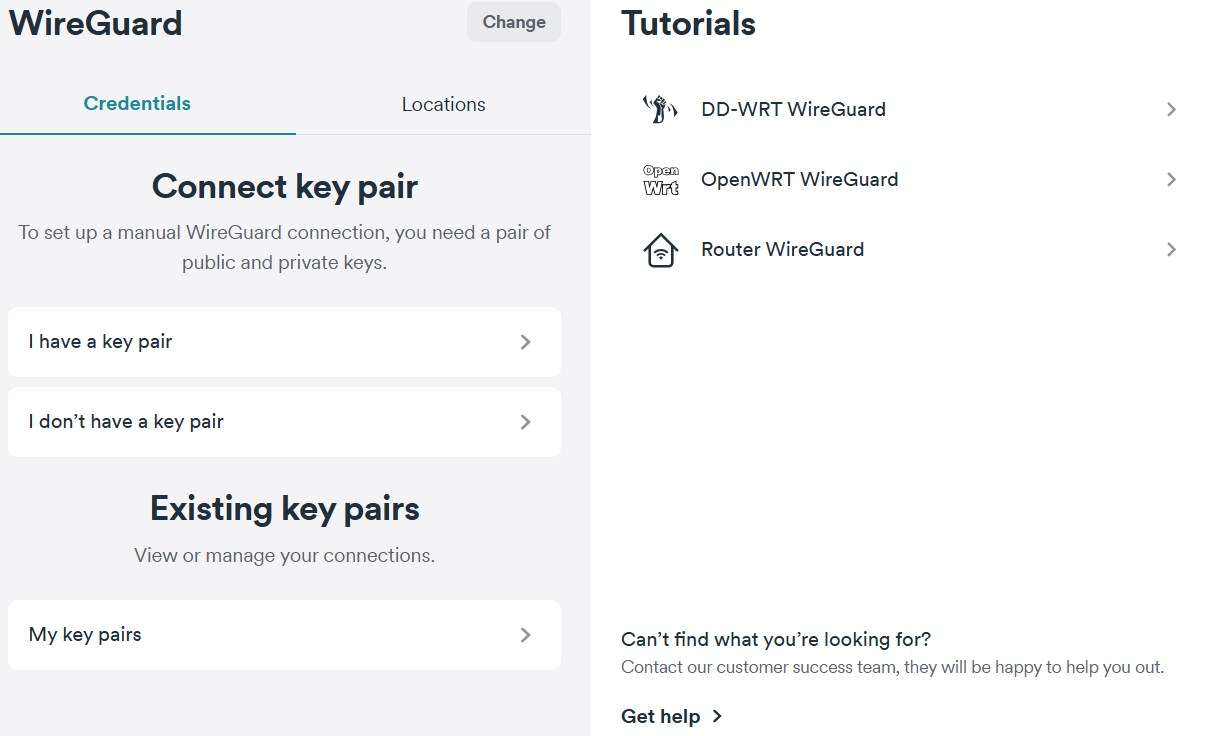Click the chevron beside "I have a key pair"
The height and width of the screenshot is (736, 1216).
tap(526, 342)
